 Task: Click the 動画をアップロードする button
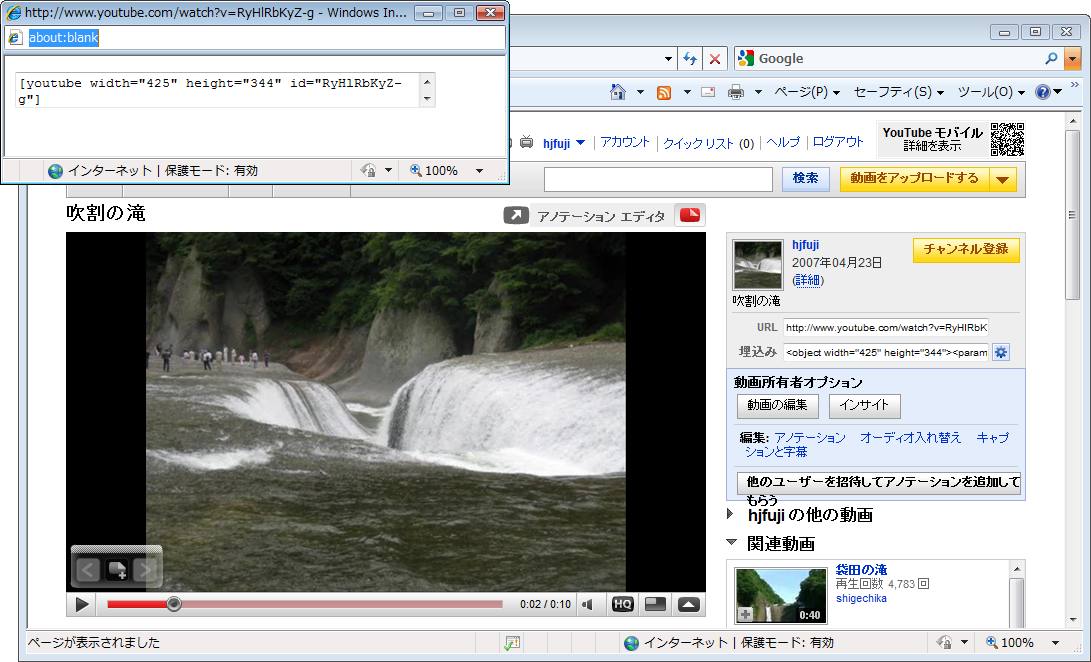coord(914,179)
